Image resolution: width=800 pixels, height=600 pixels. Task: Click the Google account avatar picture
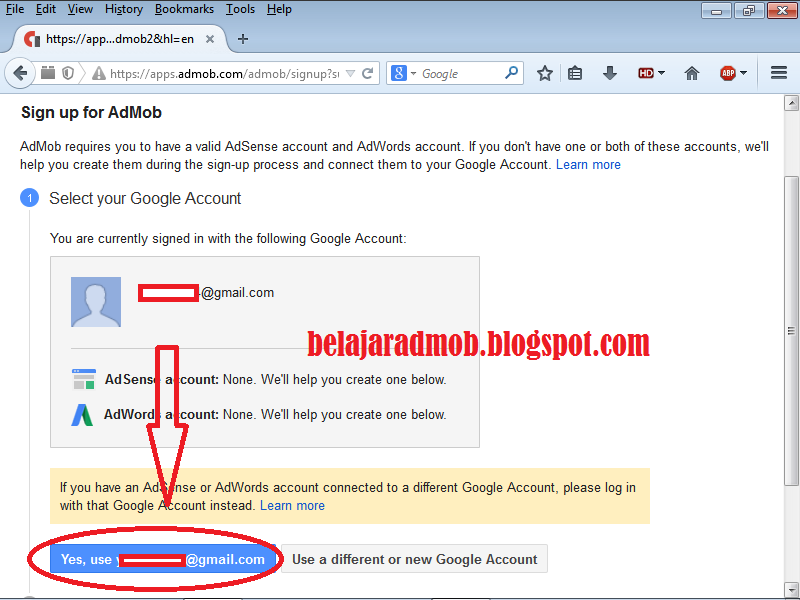click(x=96, y=302)
